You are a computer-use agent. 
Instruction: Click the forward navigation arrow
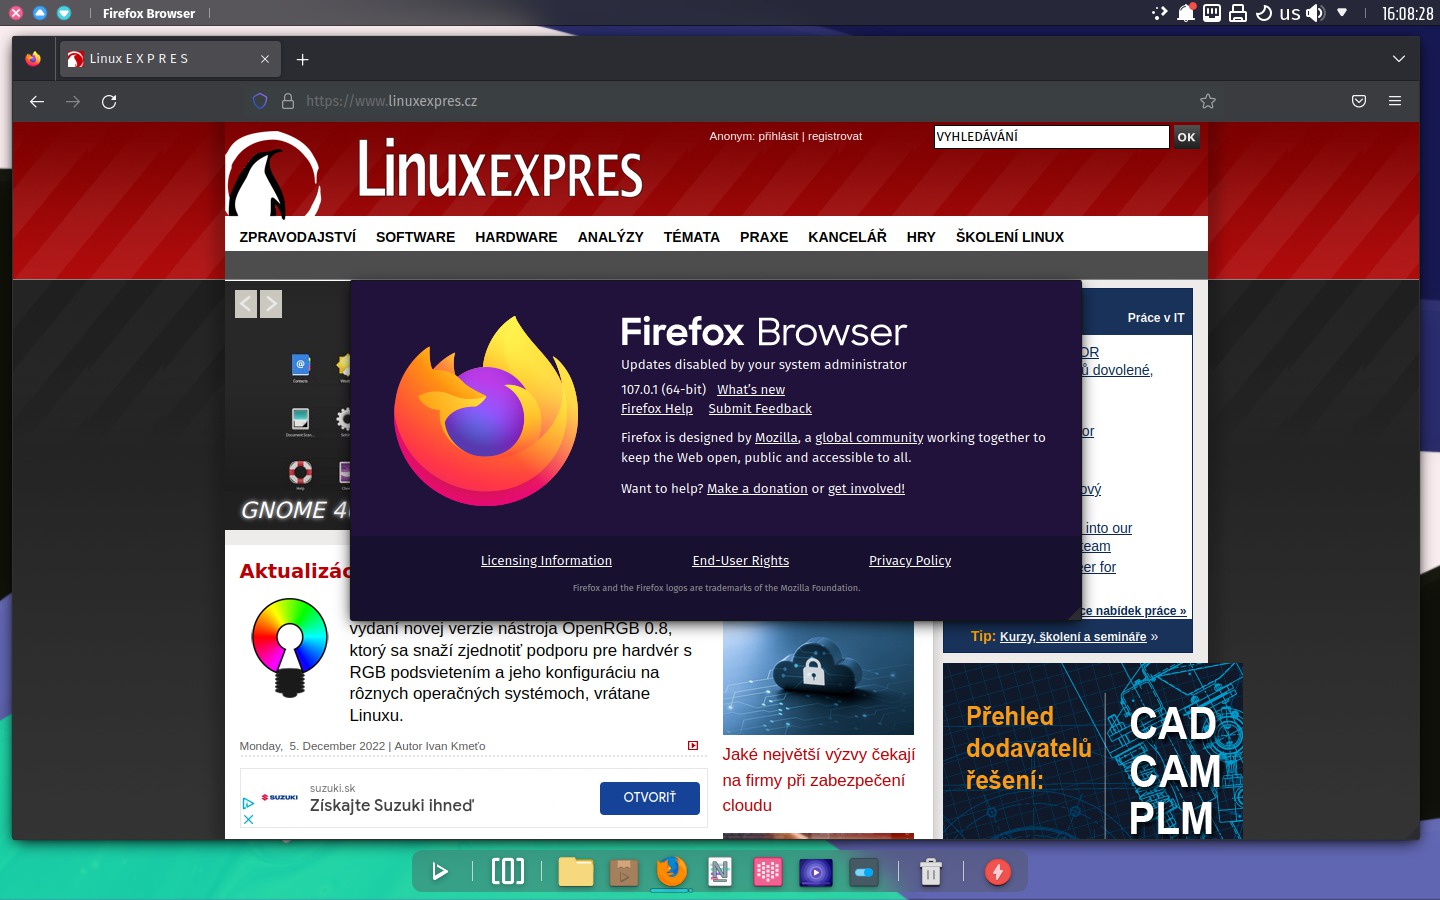pos(73,101)
